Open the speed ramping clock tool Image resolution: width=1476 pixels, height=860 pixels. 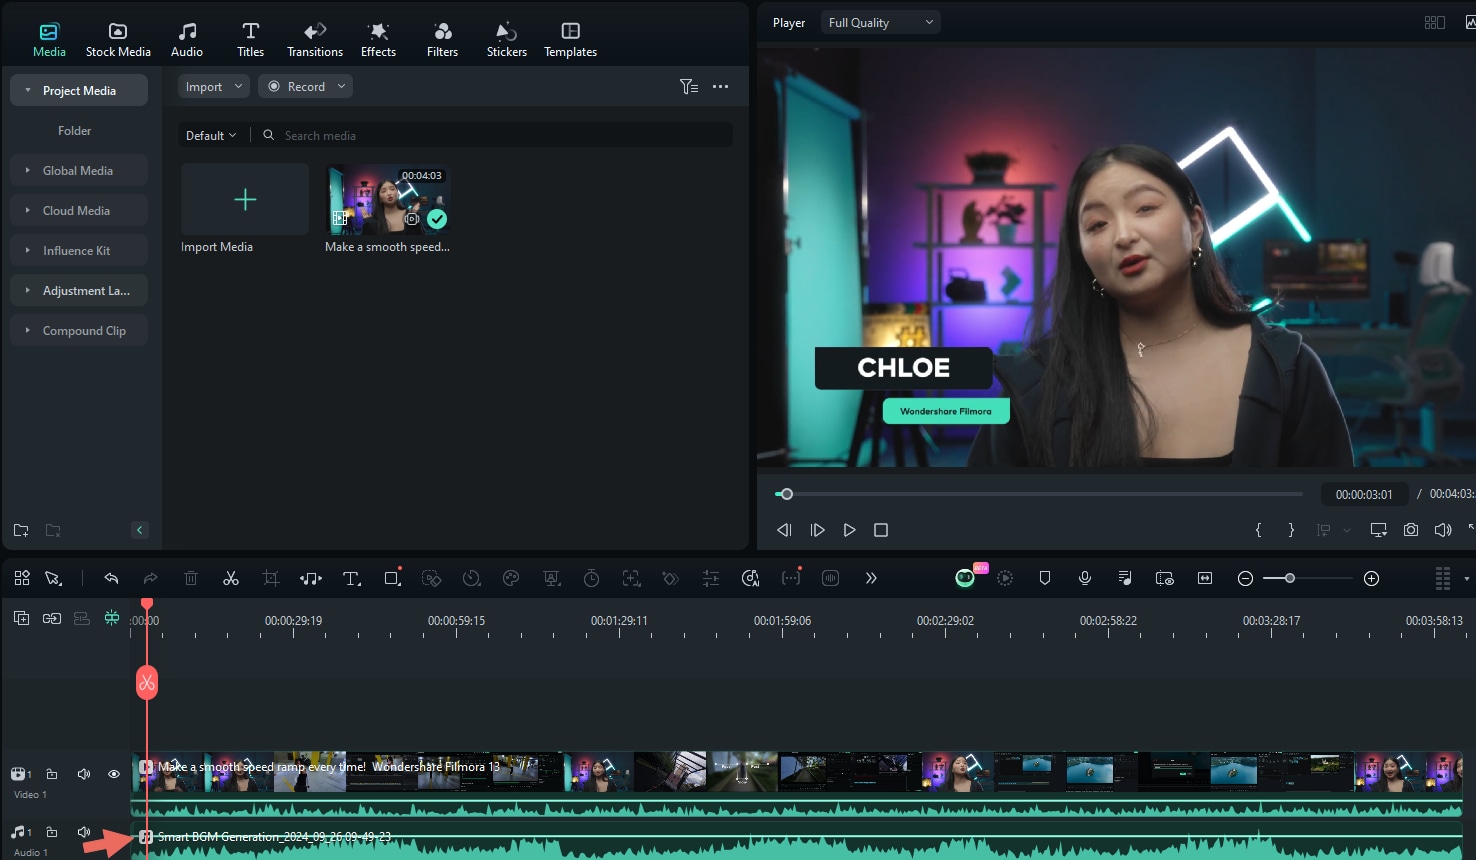click(471, 578)
